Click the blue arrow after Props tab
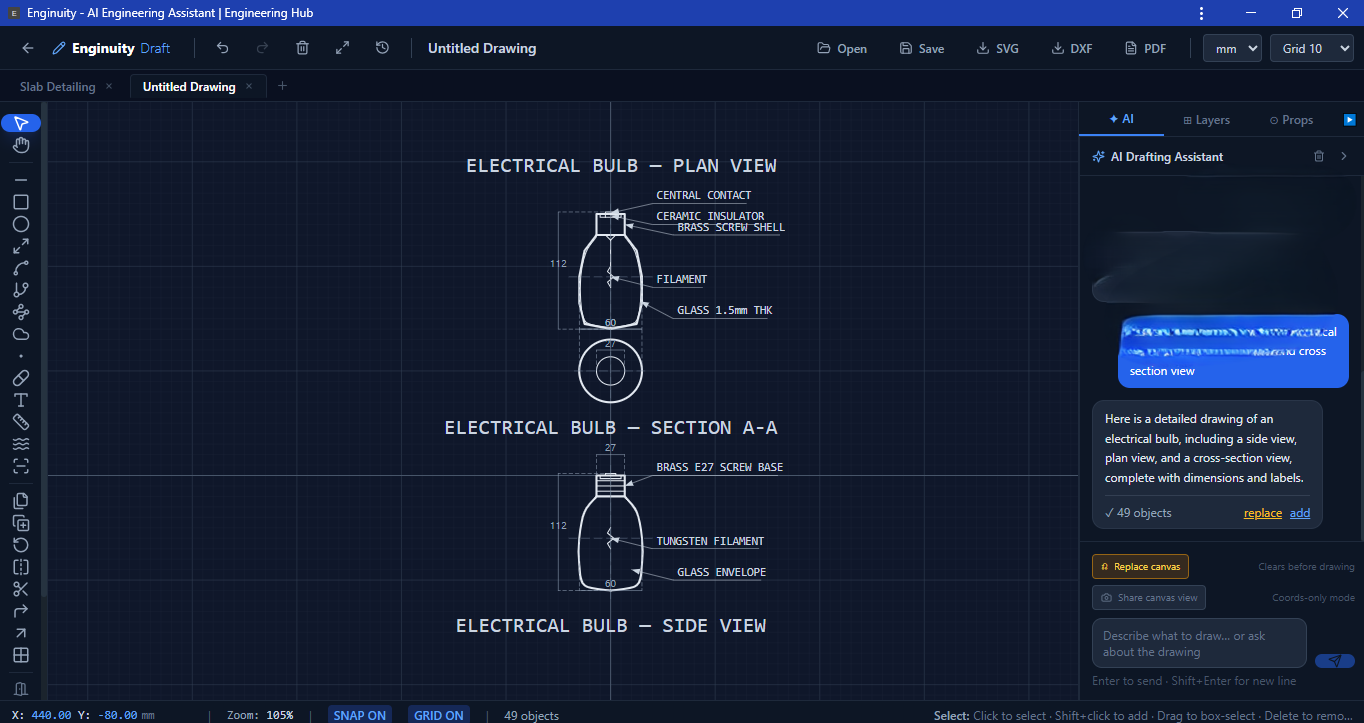Image resolution: width=1364 pixels, height=723 pixels. (x=1349, y=119)
